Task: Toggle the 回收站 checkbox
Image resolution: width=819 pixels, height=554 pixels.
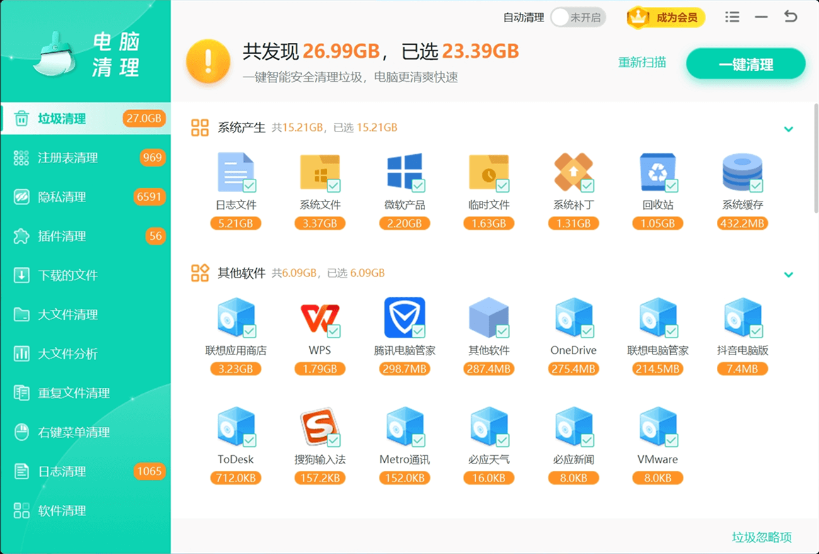Action: [x=672, y=185]
